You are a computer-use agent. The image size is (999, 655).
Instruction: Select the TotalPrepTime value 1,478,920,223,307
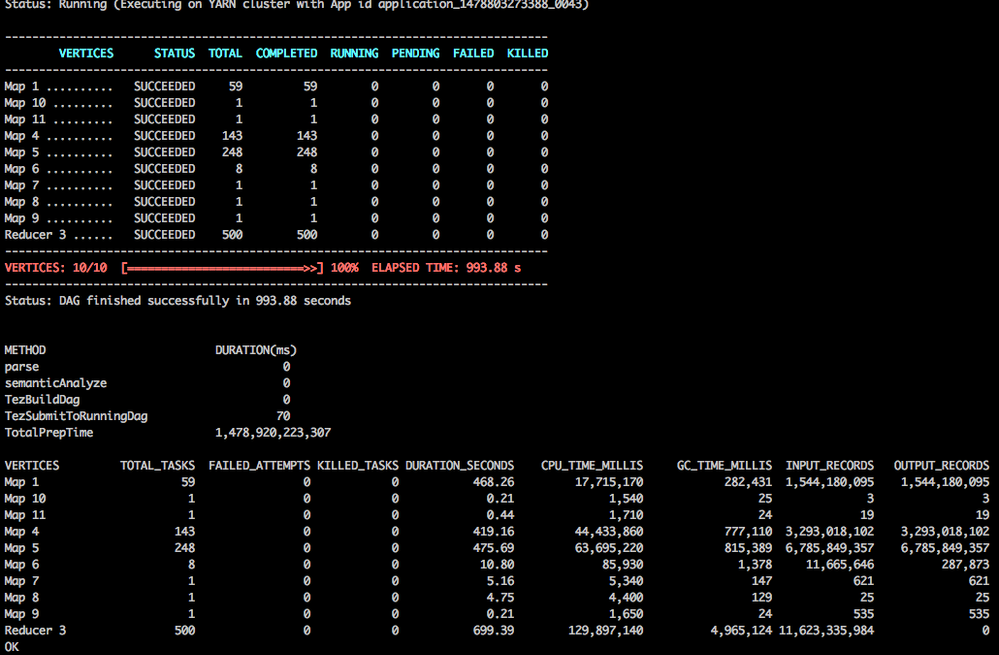[273, 433]
